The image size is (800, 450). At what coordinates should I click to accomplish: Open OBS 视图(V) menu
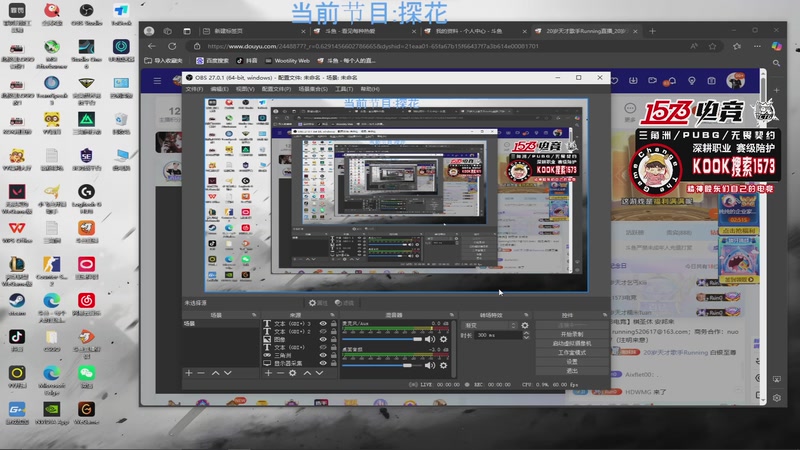[x=245, y=89]
